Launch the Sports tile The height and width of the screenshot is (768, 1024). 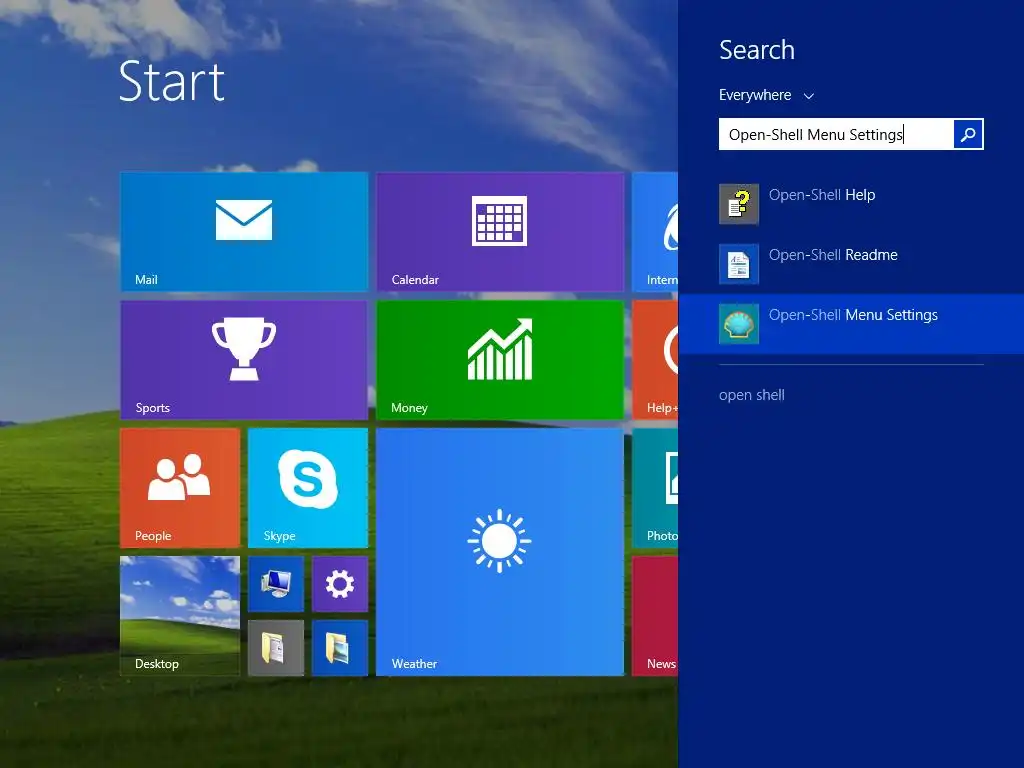point(244,360)
